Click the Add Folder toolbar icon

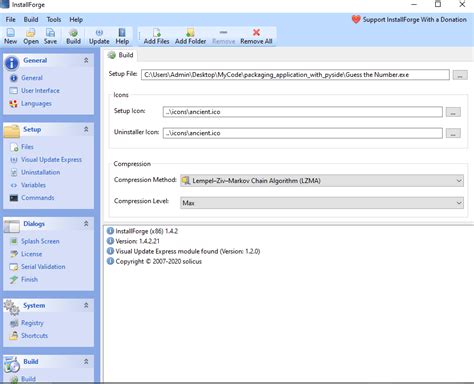[x=190, y=33]
